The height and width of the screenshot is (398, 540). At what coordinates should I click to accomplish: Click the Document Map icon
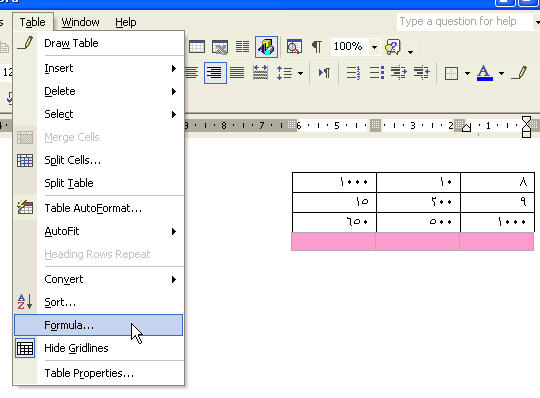click(x=294, y=47)
